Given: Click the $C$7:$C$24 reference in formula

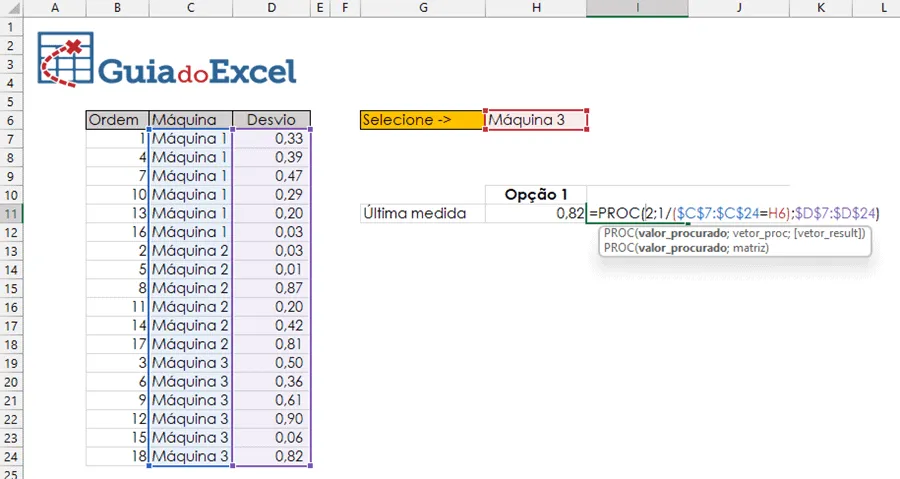Looking at the screenshot, I should pyautogui.click(x=717, y=213).
